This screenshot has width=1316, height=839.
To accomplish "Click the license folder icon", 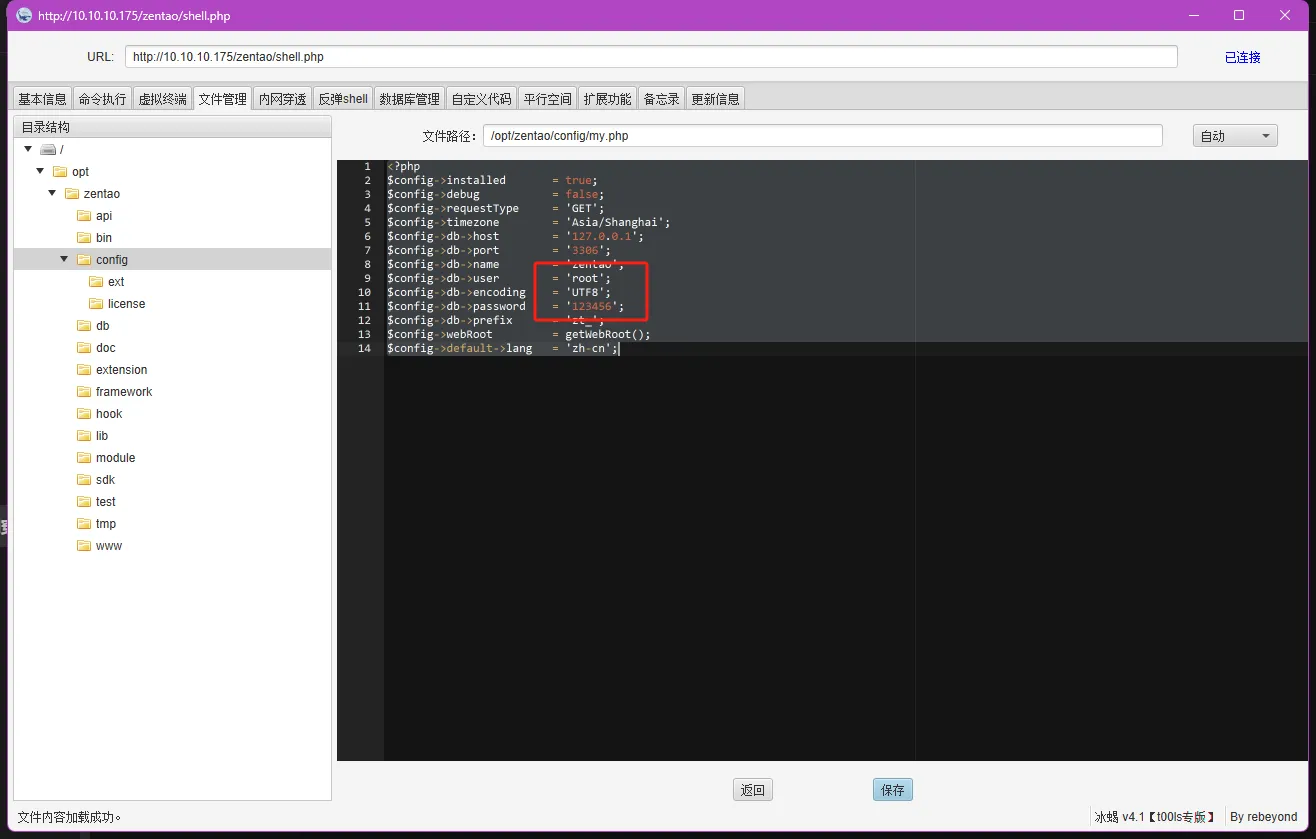I will pos(96,304).
